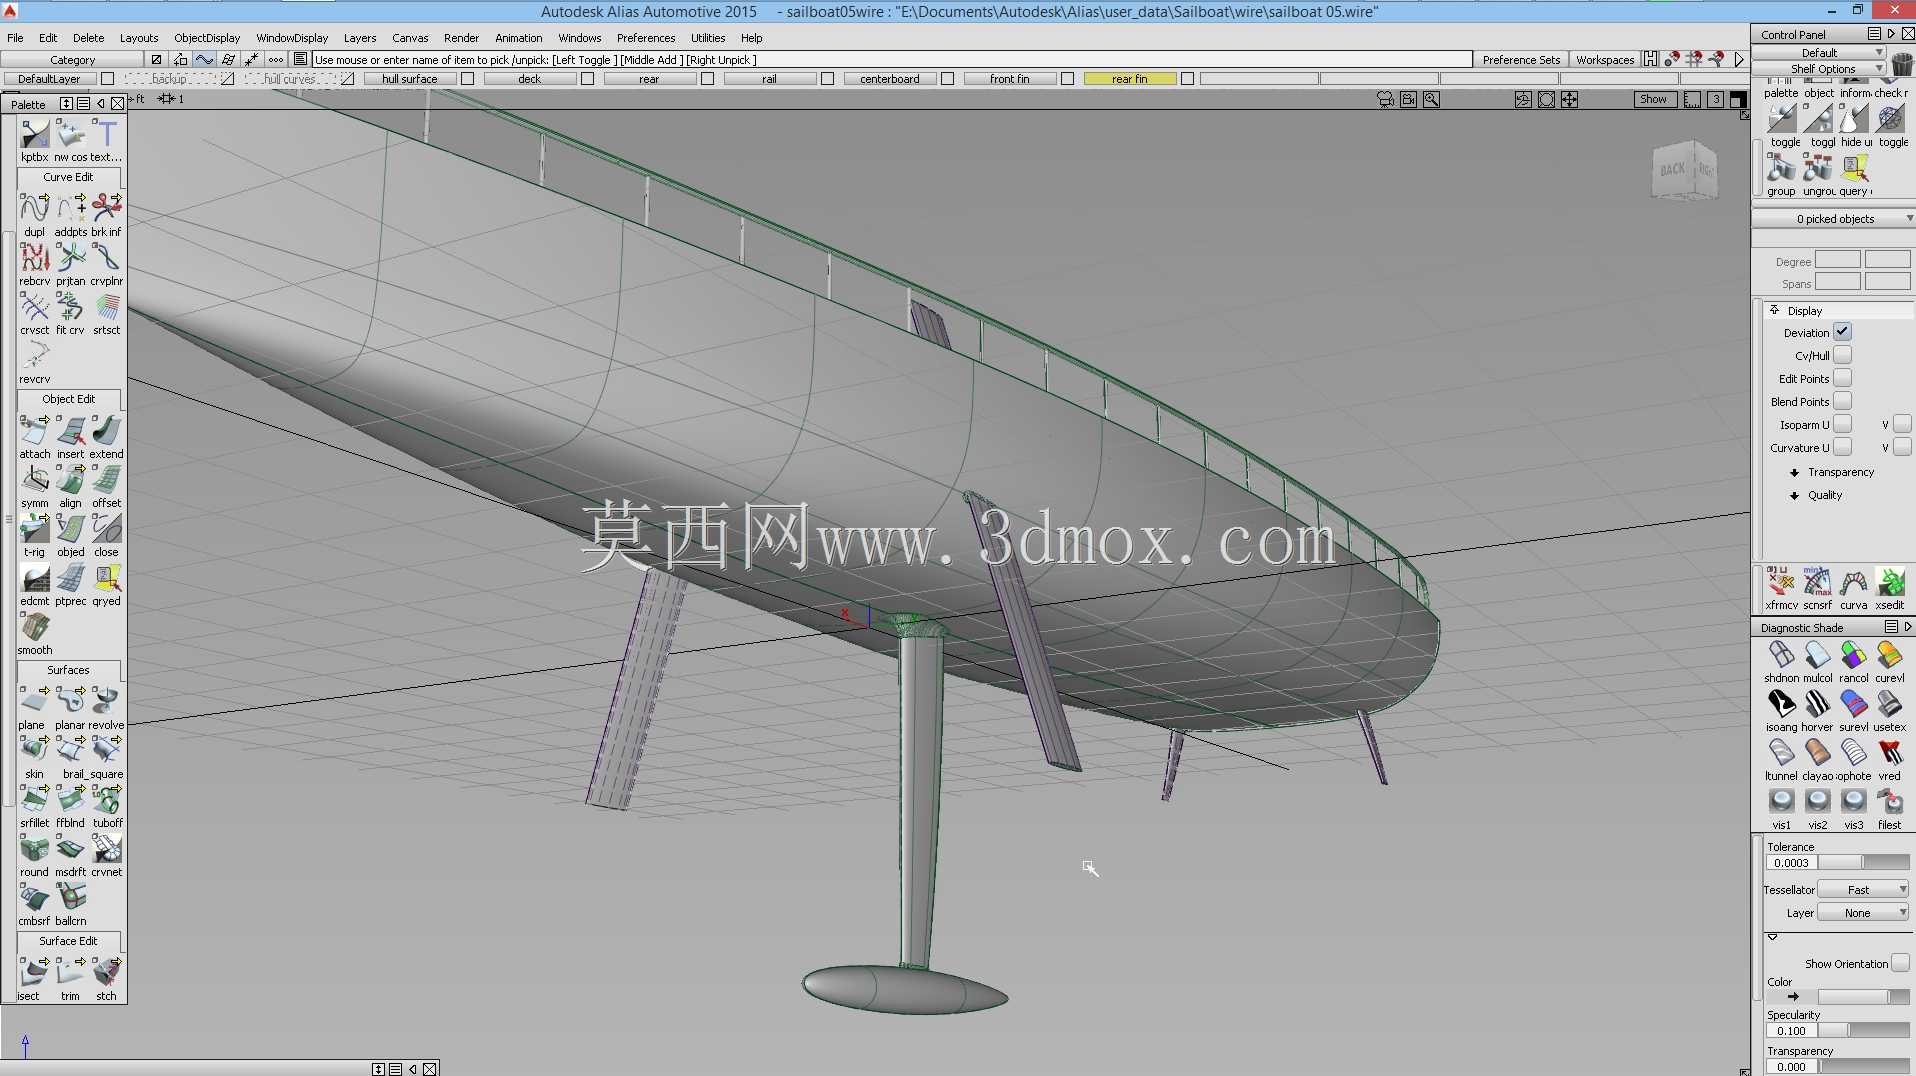Click the Preference Sets button
This screenshot has height=1076, width=1916.
pos(1521,59)
